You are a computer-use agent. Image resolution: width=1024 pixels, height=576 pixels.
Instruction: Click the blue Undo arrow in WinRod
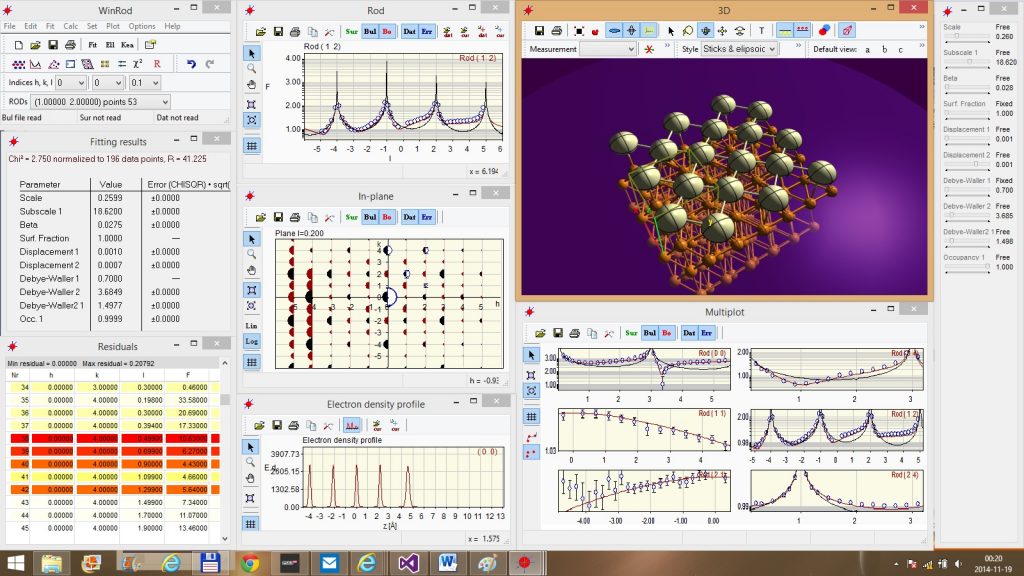[x=191, y=64]
